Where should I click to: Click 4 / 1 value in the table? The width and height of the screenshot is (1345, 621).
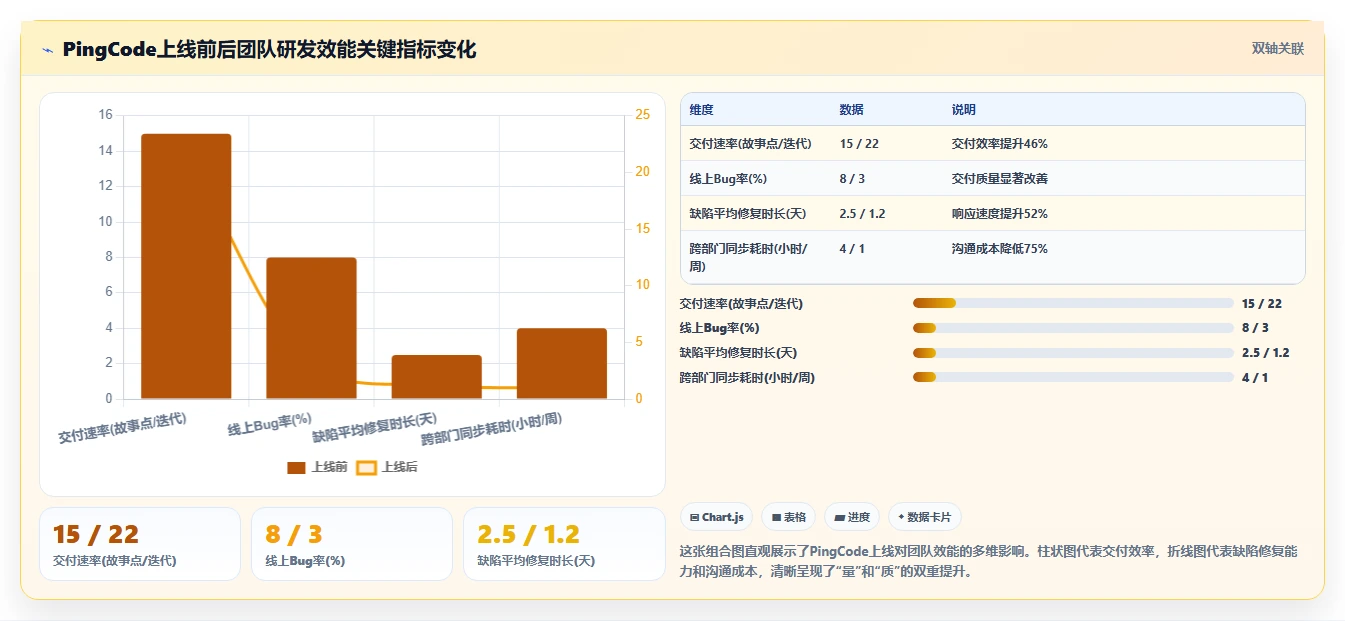(852, 248)
